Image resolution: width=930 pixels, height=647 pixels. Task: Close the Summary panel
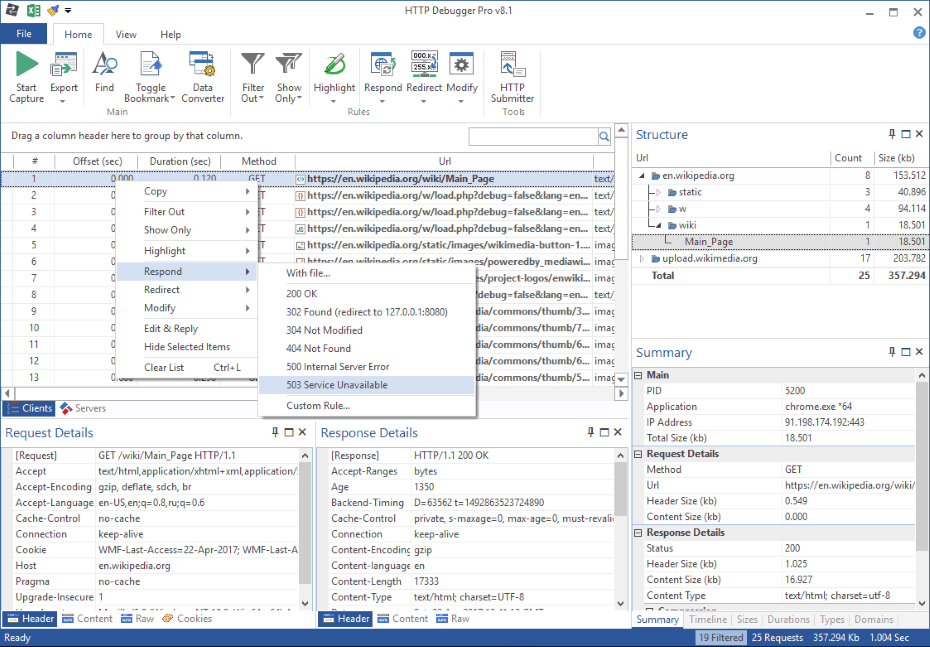coord(919,352)
